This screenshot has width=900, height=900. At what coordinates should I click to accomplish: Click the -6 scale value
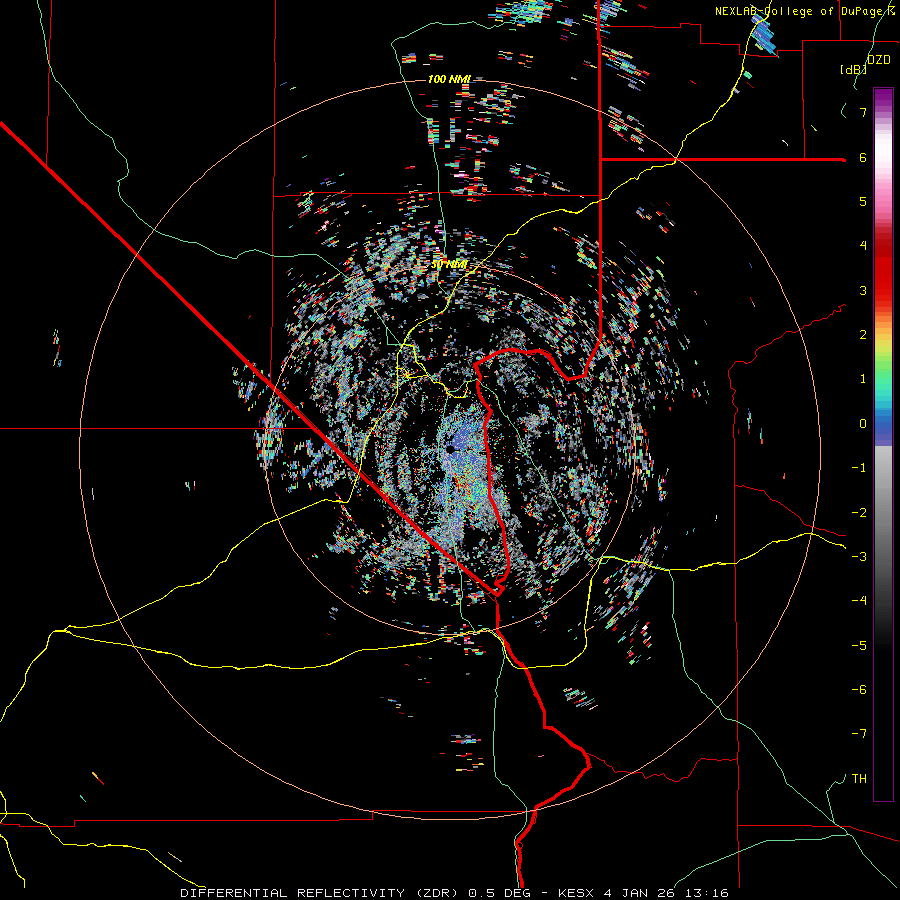pyautogui.click(x=859, y=690)
